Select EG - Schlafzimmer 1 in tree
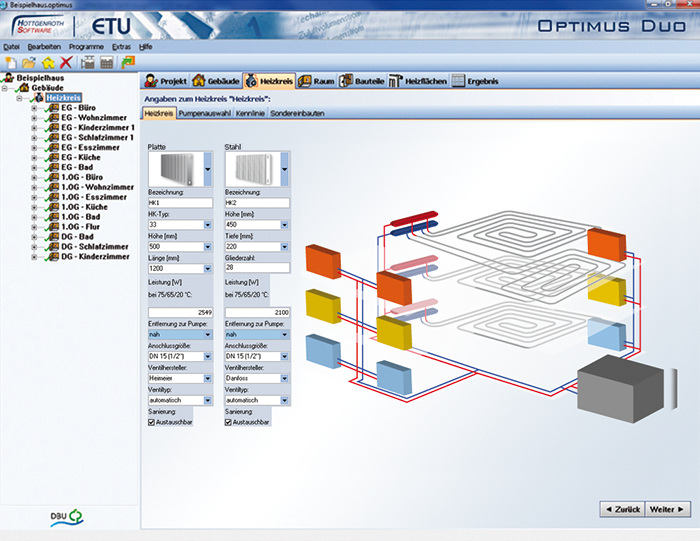This screenshot has width=700, height=541. click(x=97, y=137)
